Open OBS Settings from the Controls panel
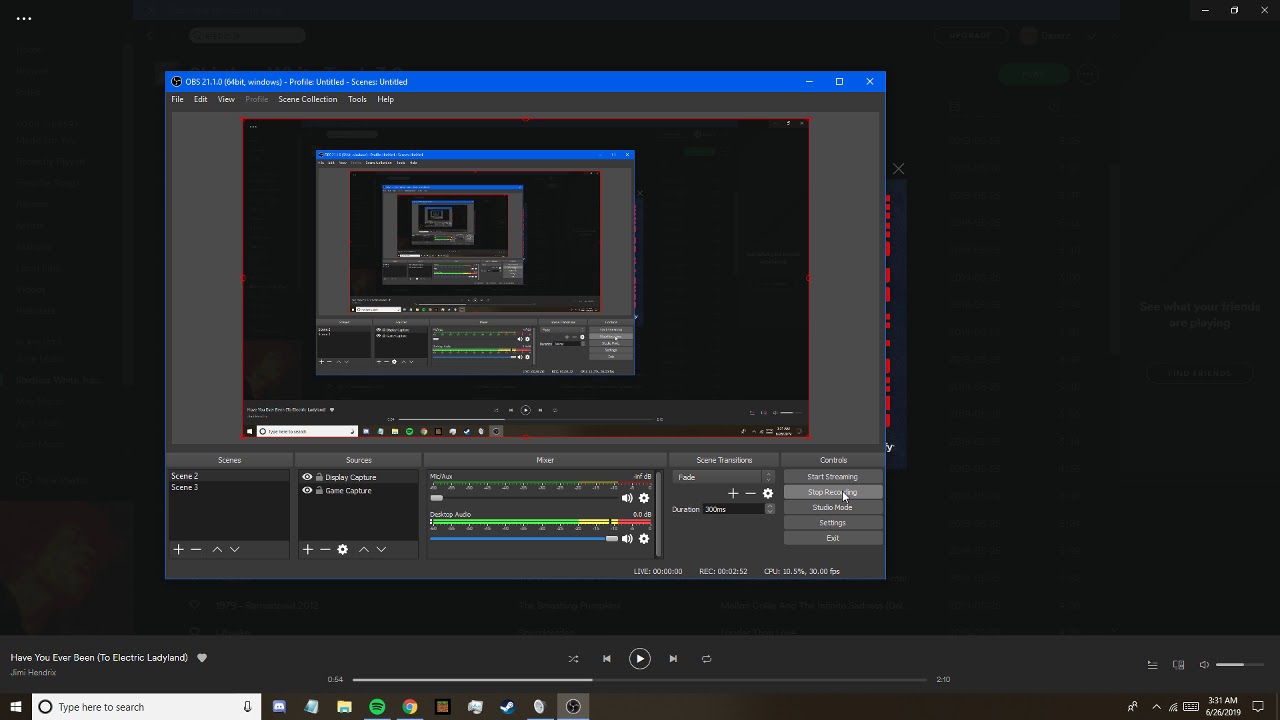1280x720 pixels. 833,523
